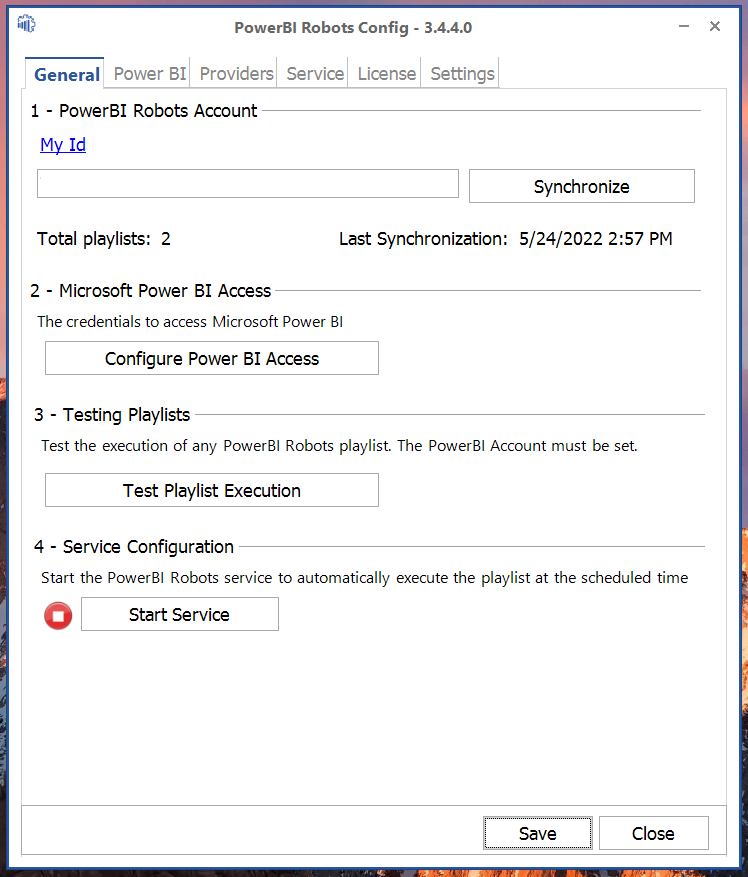
Task: Click the account ID text field
Action: click(247, 184)
